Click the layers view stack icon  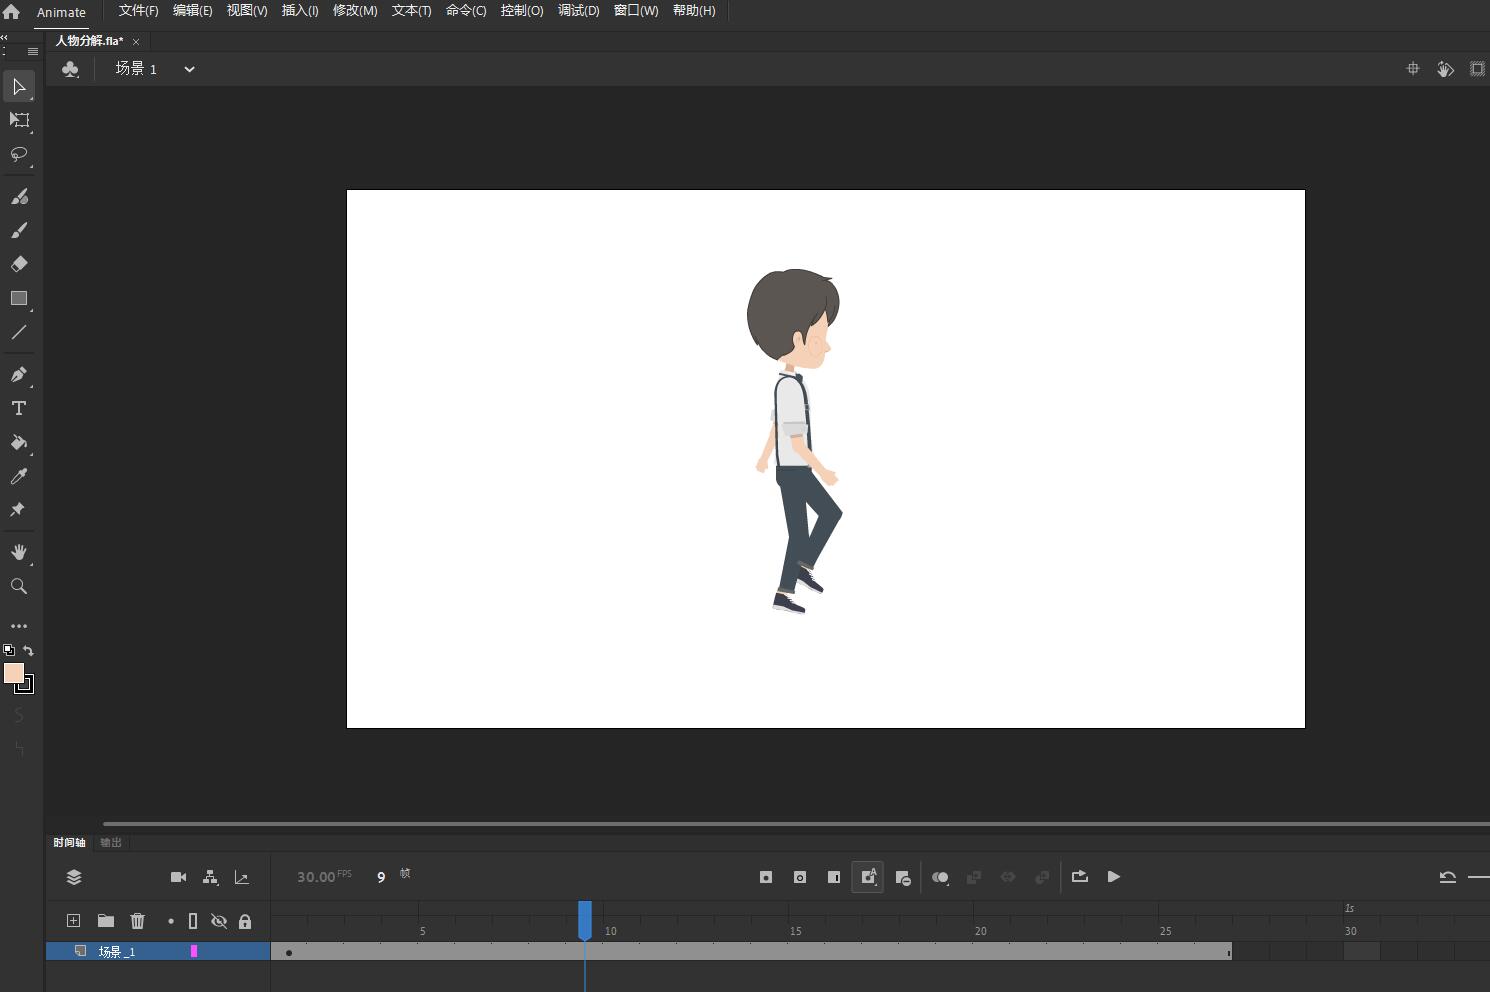pos(74,877)
